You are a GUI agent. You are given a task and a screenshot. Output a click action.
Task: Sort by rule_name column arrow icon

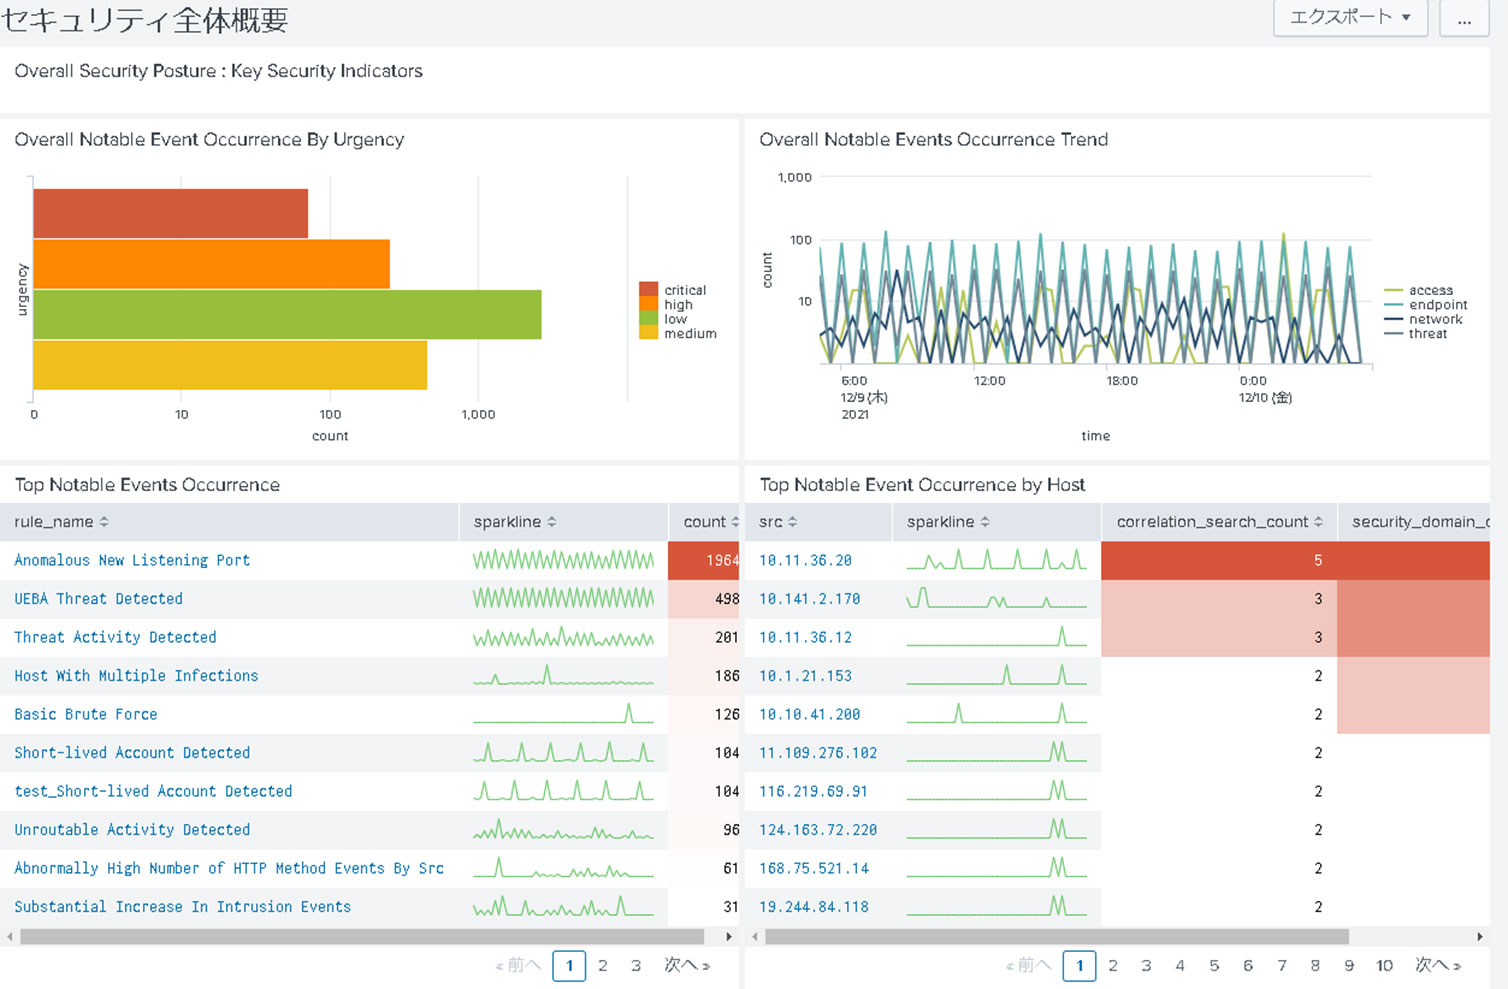click(x=104, y=522)
